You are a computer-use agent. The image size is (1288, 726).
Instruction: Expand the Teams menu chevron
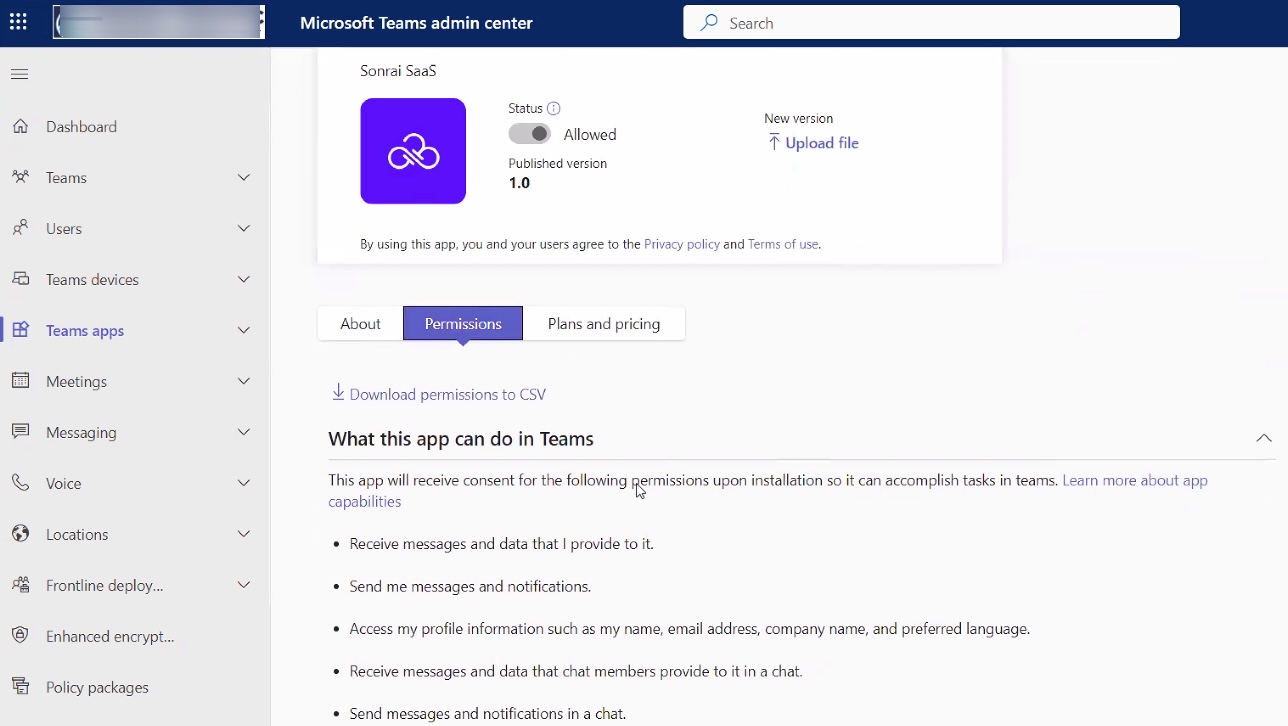point(244,177)
